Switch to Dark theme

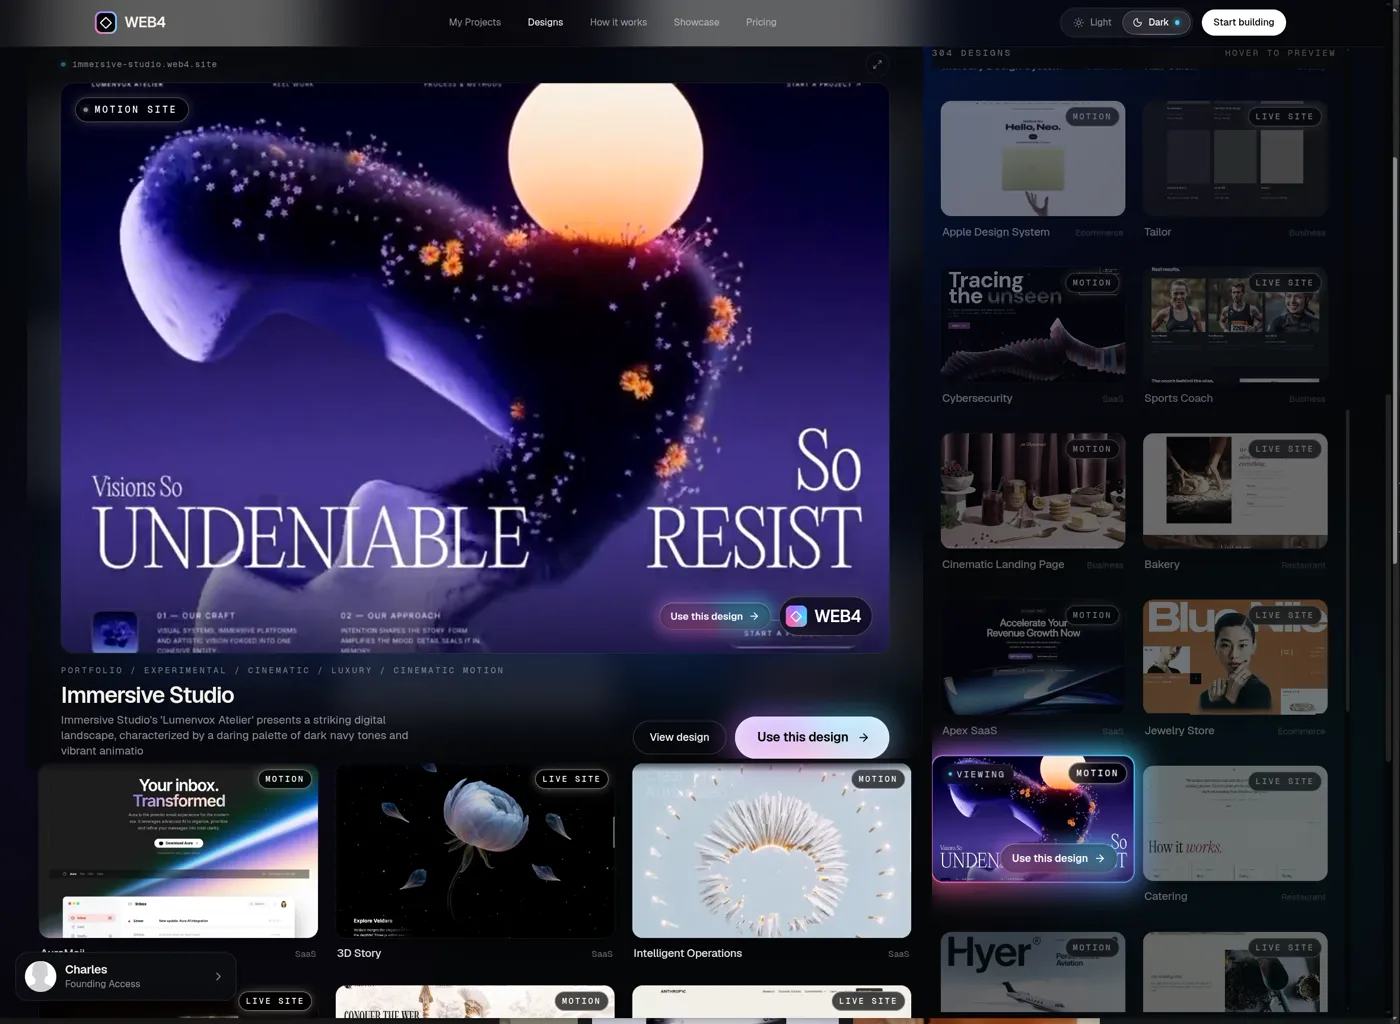click(1156, 22)
